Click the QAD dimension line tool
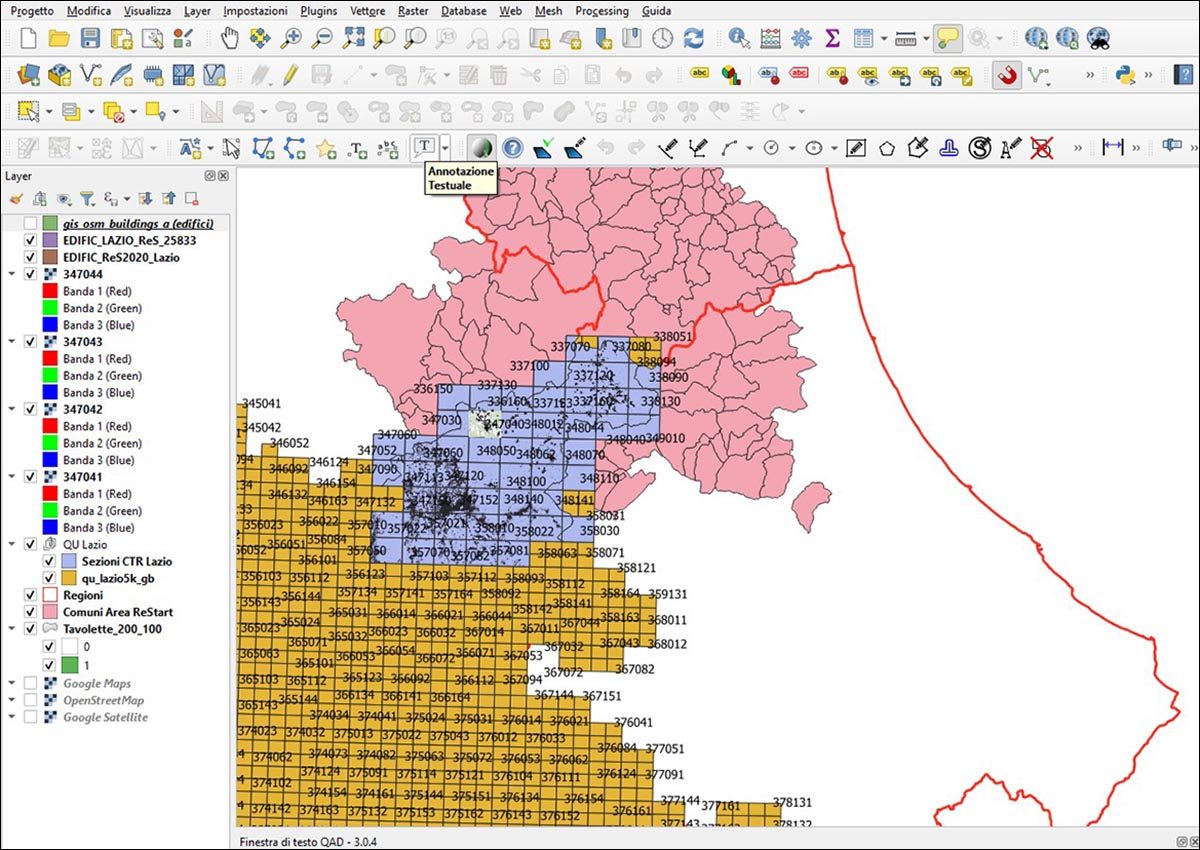The width and height of the screenshot is (1200, 850). click(1112, 147)
